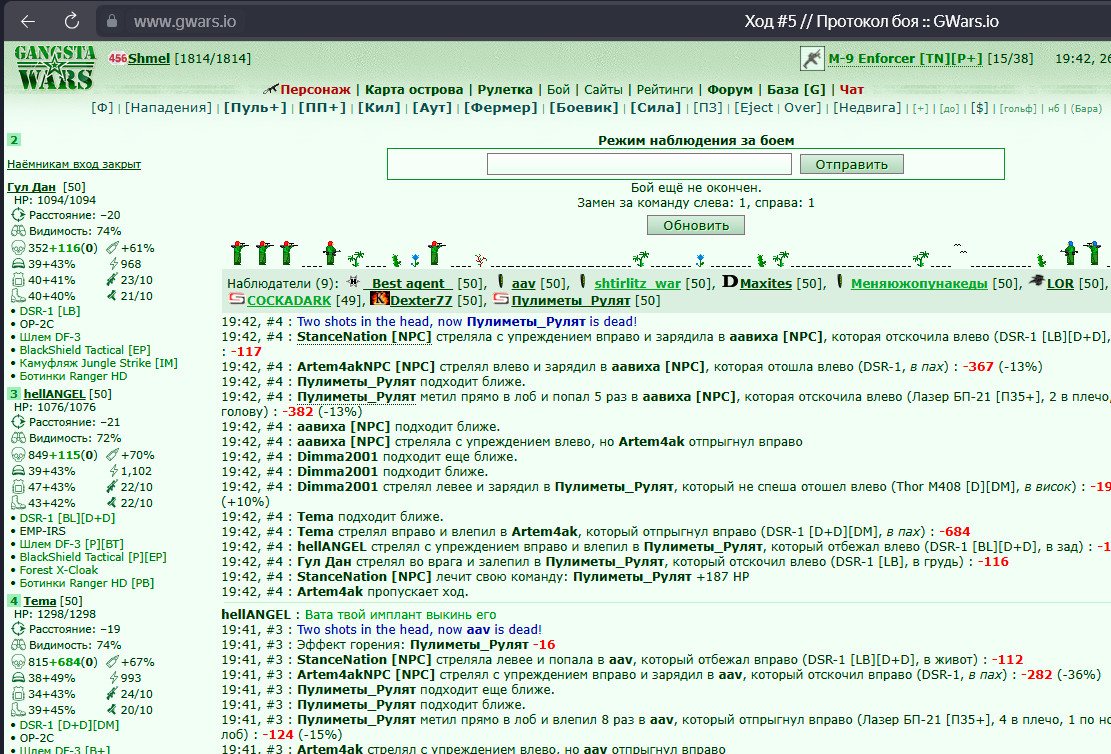Open the Чат menu link

pyautogui.click(x=852, y=89)
